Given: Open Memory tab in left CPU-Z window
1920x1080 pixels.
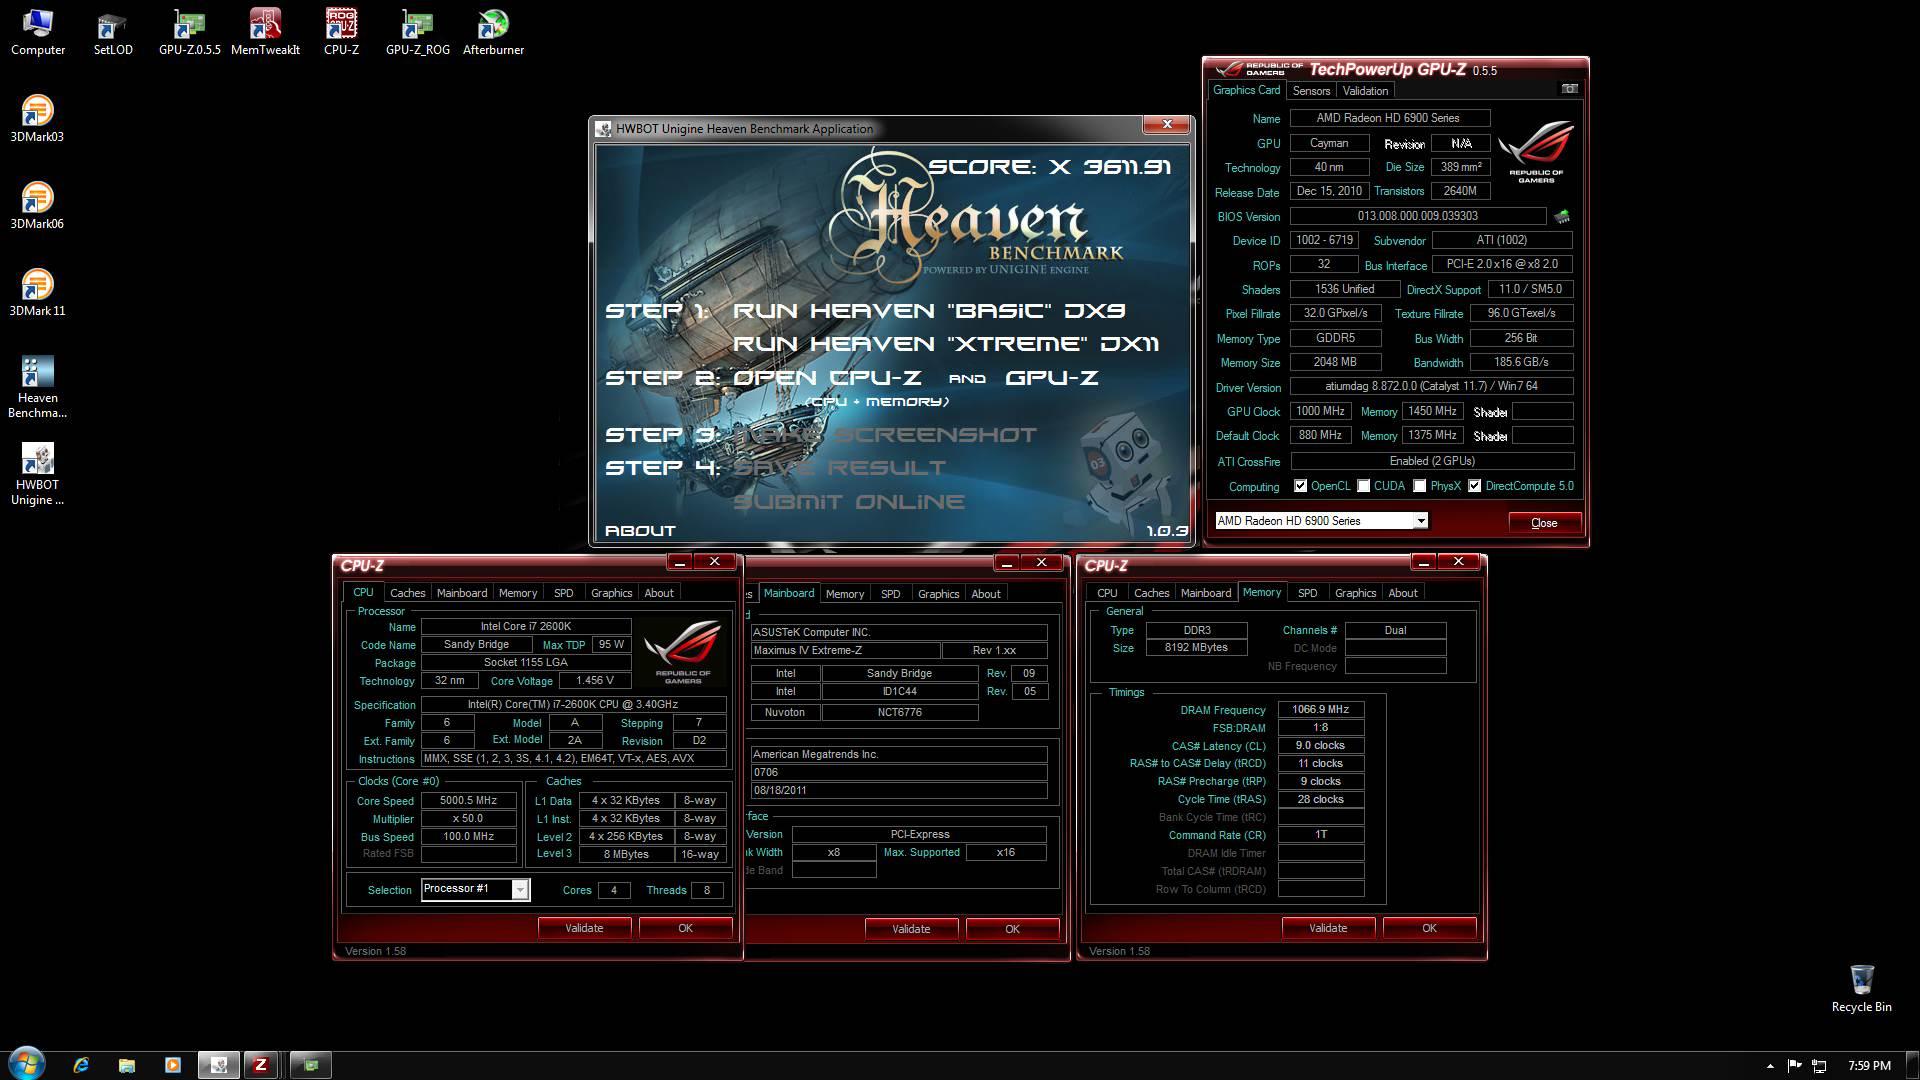Looking at the screenshot, I should (517, 593).
